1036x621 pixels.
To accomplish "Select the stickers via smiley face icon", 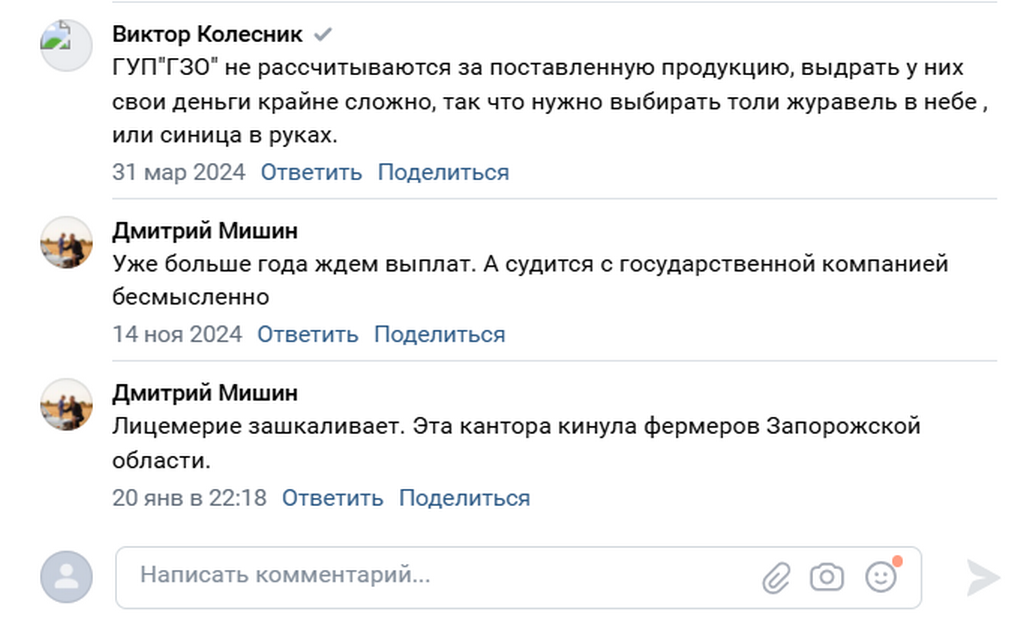I will point(878,577).
